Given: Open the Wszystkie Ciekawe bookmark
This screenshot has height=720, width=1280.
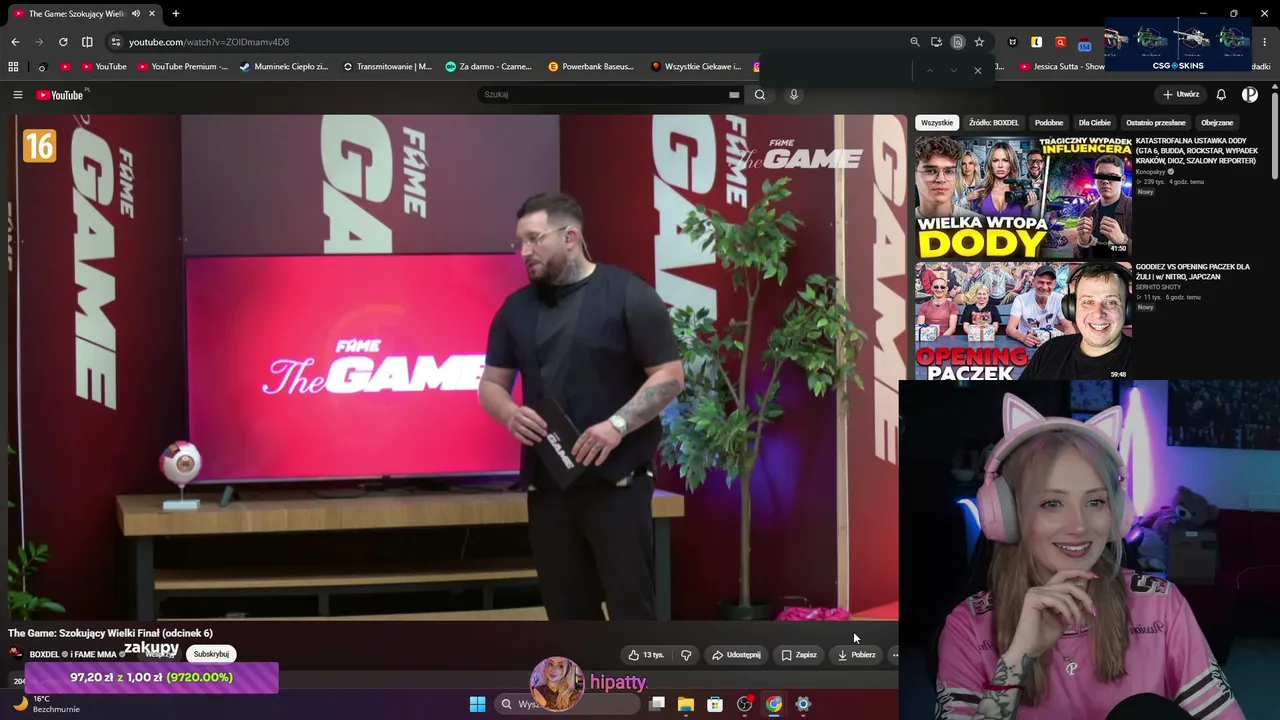Looking at the screenshot, I should 696,67.
